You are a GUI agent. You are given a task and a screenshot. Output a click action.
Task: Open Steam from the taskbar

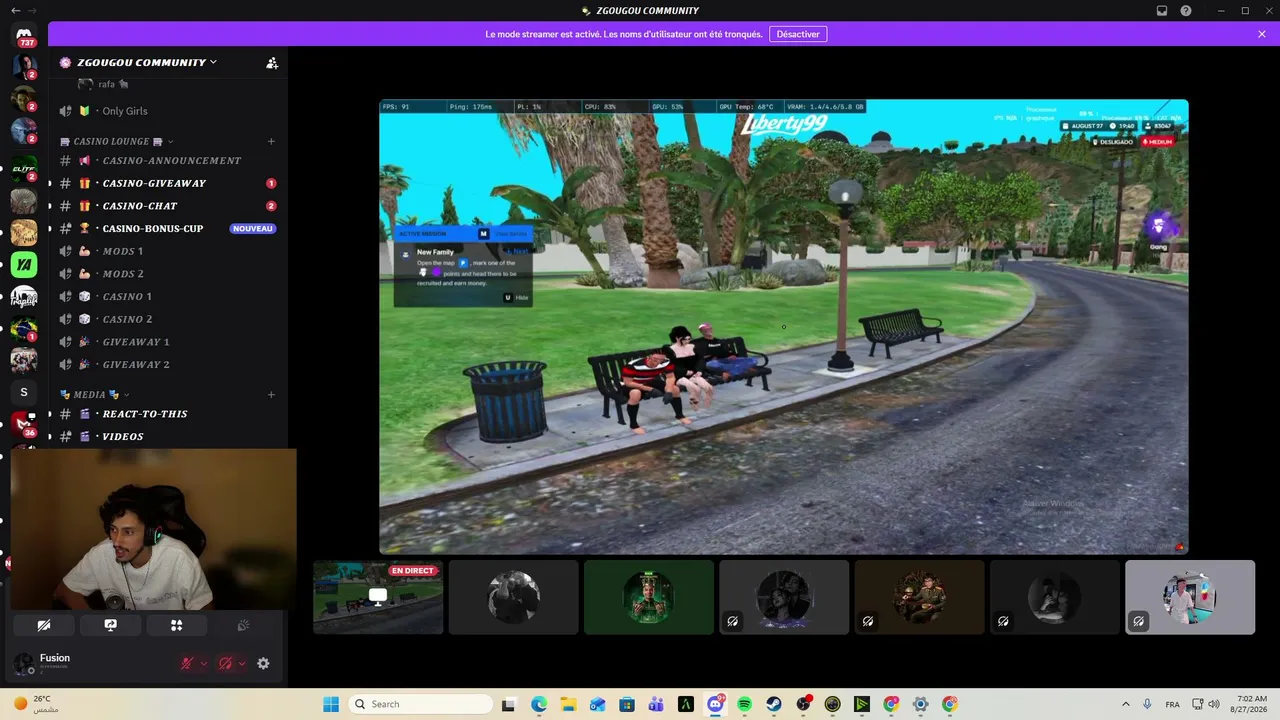(x=774, y=704)
